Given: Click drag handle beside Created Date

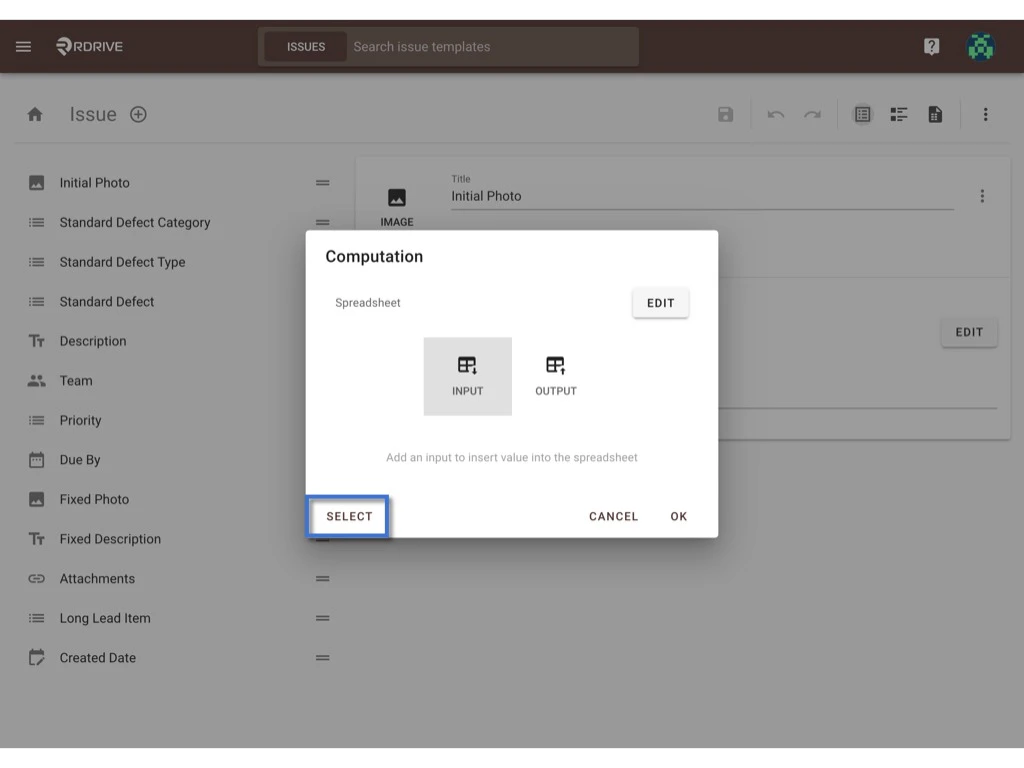Looking at the screenshot, I should [323, 658].
